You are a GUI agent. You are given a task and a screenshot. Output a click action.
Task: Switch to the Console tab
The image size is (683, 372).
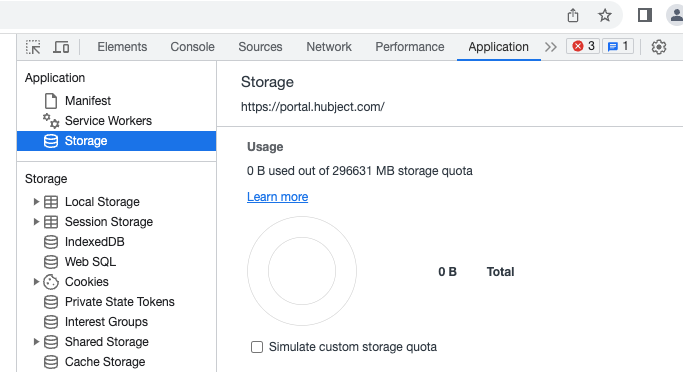click(x=192, y=47)
